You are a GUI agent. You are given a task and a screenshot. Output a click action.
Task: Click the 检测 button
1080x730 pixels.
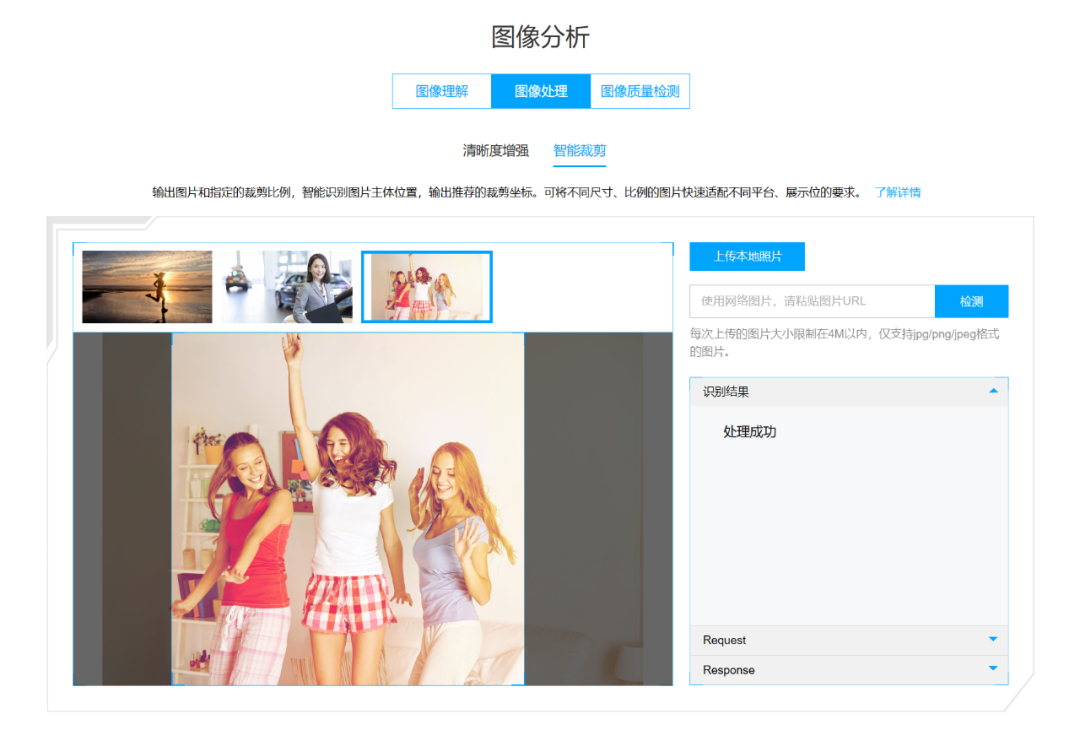coord(971,301)
